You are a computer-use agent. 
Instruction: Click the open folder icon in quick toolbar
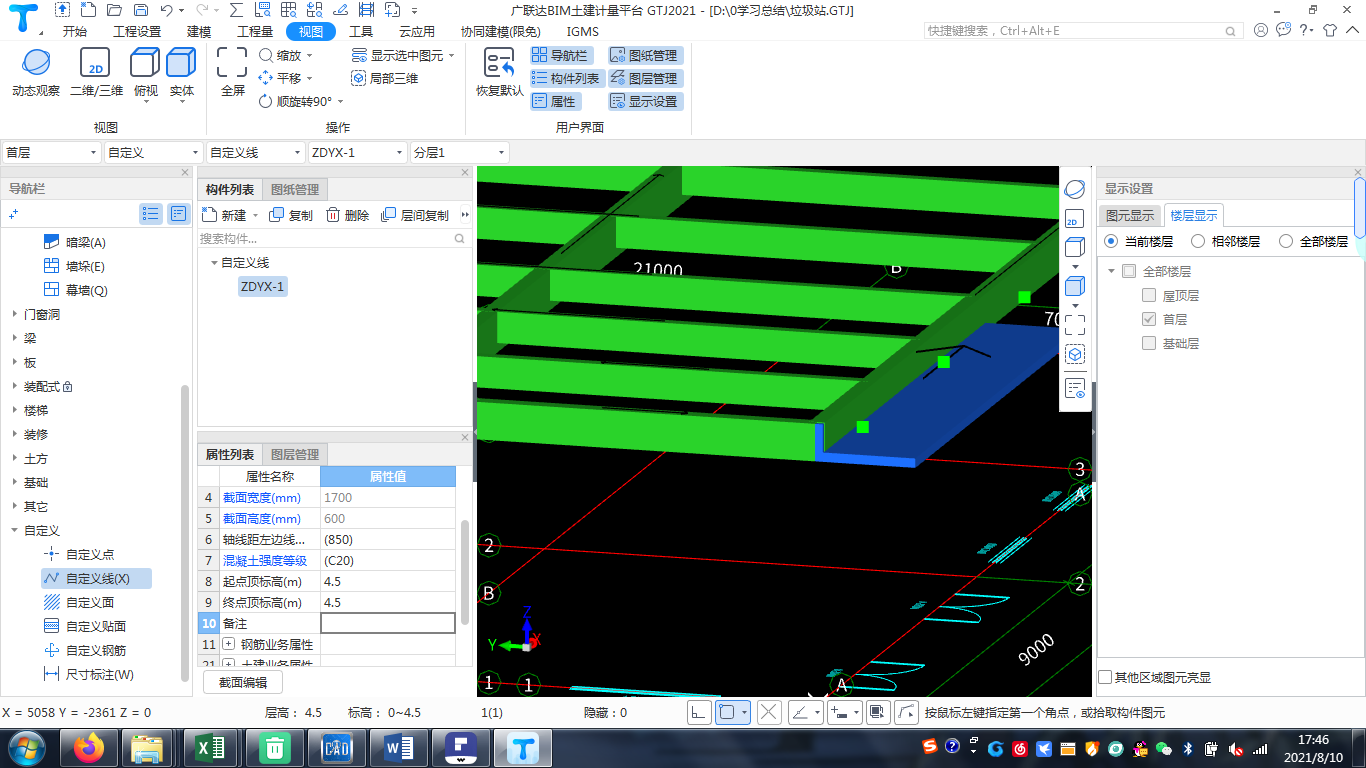click(114, 10)
